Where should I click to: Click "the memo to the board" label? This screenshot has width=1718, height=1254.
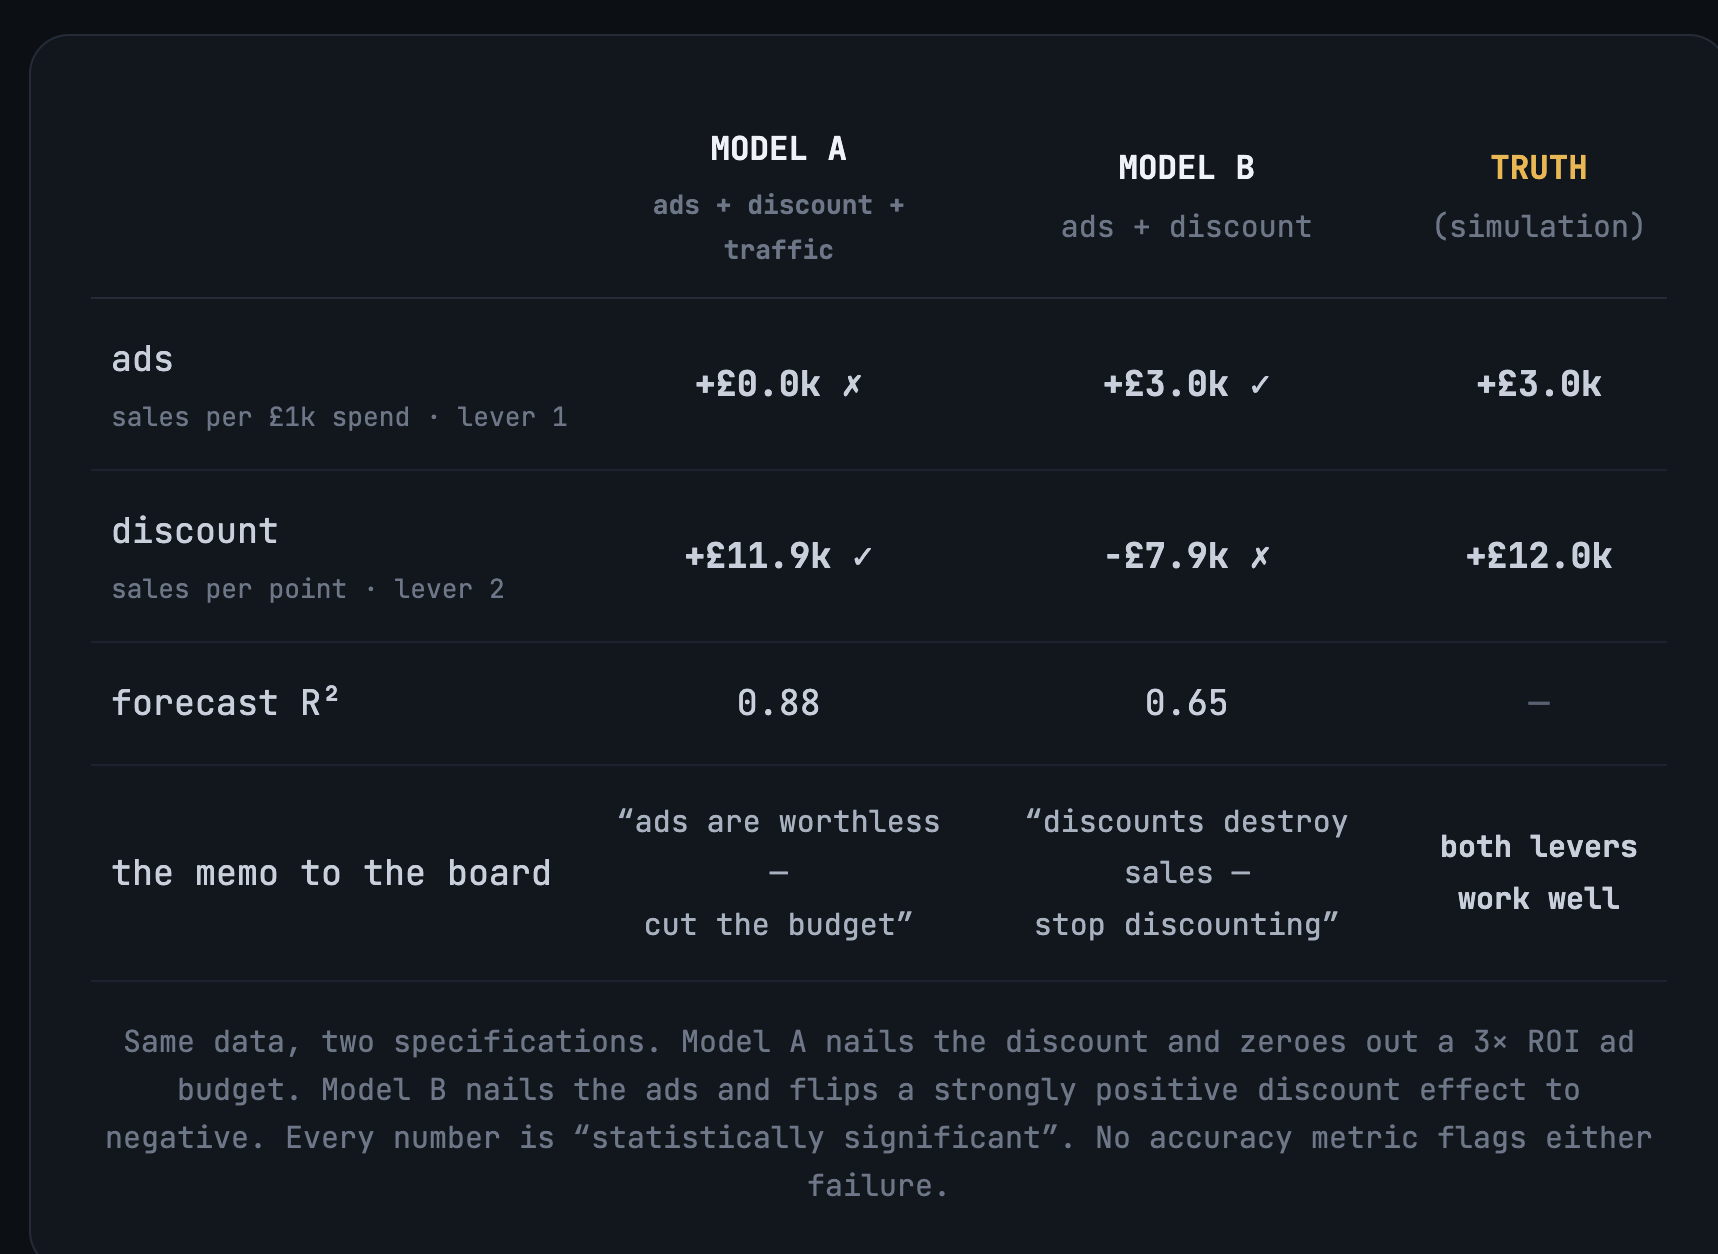[331, 874]
